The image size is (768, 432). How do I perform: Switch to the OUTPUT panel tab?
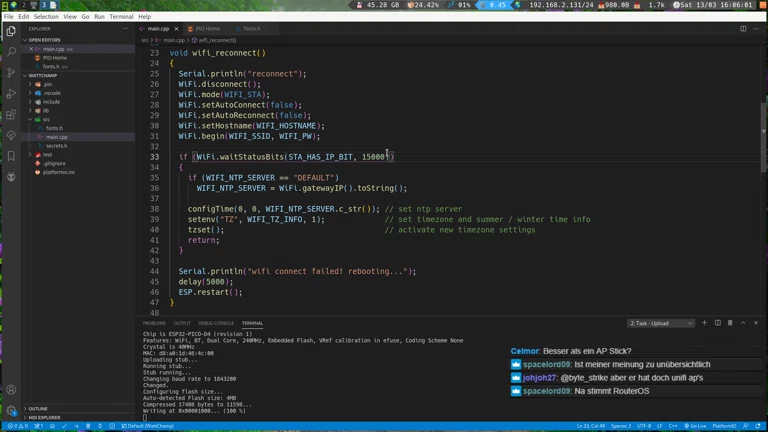tap(181, 323)
